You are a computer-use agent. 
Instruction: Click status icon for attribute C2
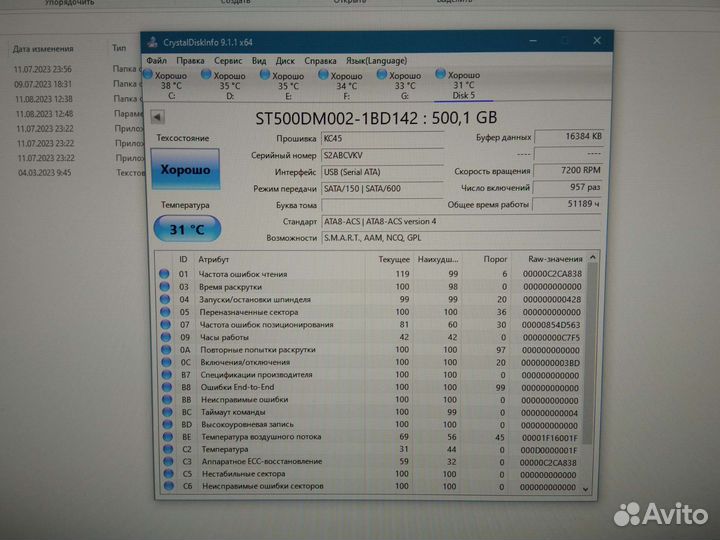pyautogui.click(x=168, y=449)
